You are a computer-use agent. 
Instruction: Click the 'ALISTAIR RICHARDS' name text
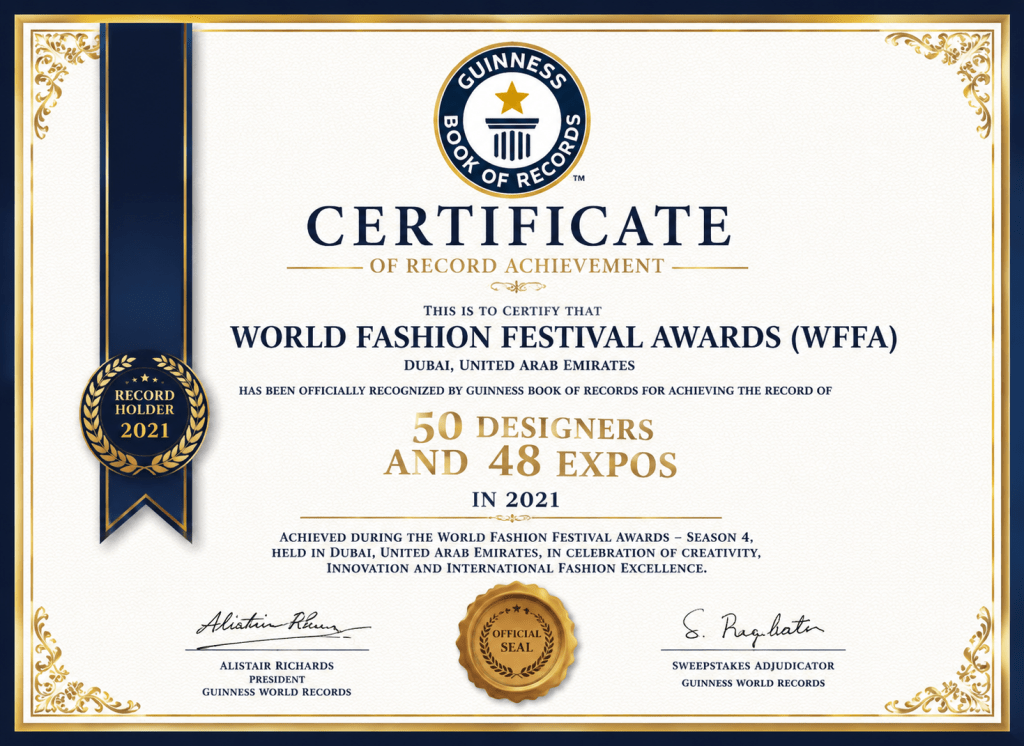click(x=277, y=666)
